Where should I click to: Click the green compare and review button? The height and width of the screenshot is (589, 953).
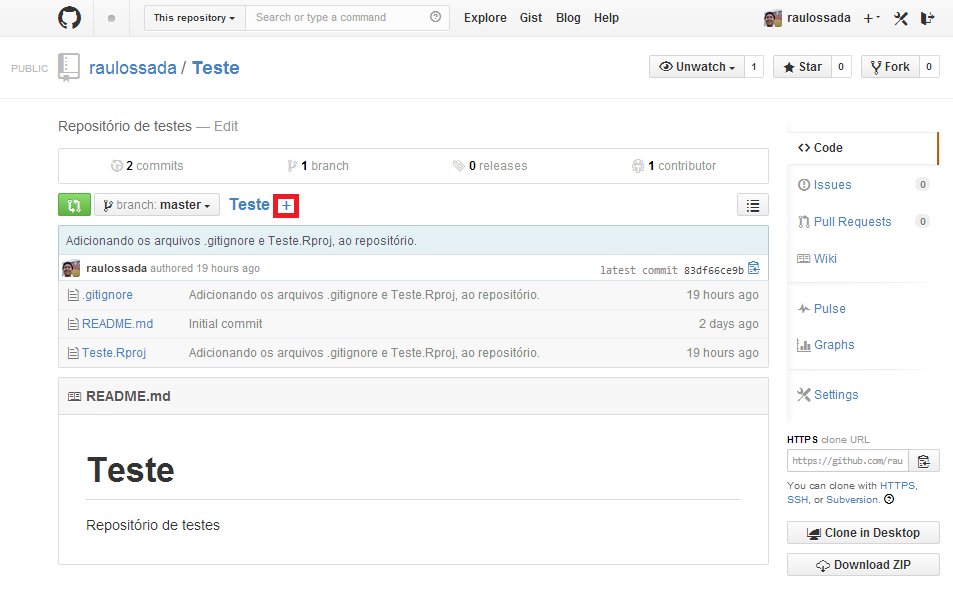click(74, 205)
